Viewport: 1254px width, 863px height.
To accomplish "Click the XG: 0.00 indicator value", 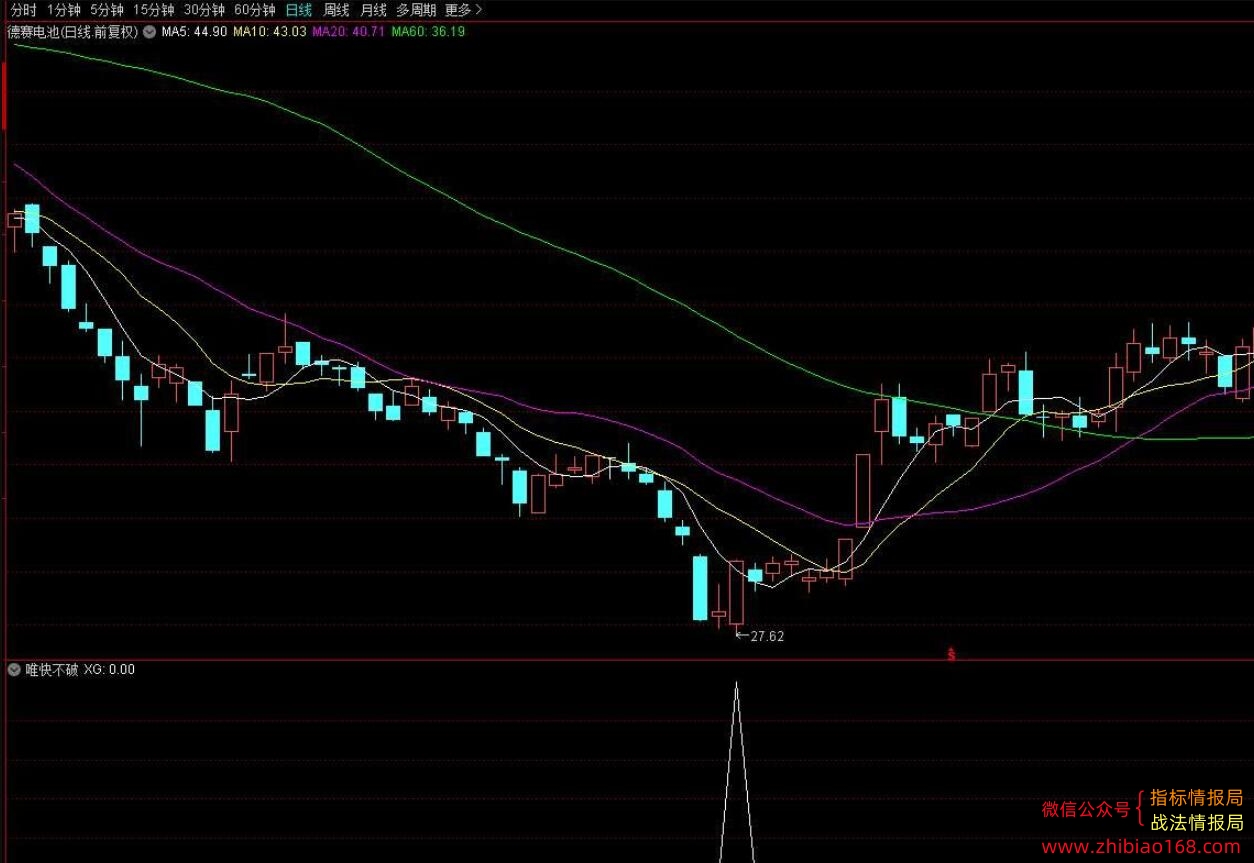I will 109,669.
